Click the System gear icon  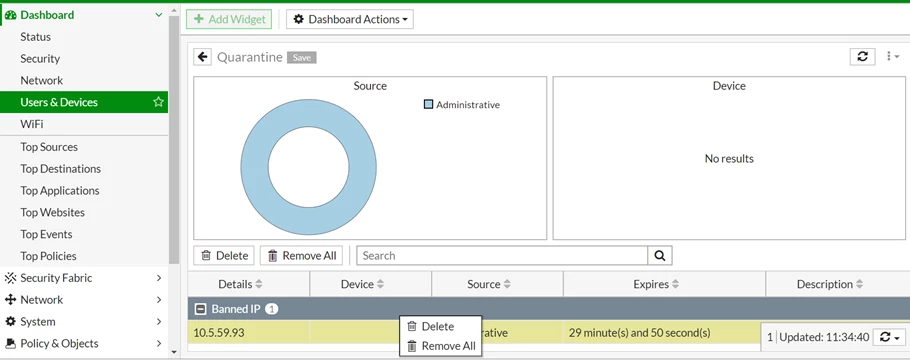click(10, 322)
